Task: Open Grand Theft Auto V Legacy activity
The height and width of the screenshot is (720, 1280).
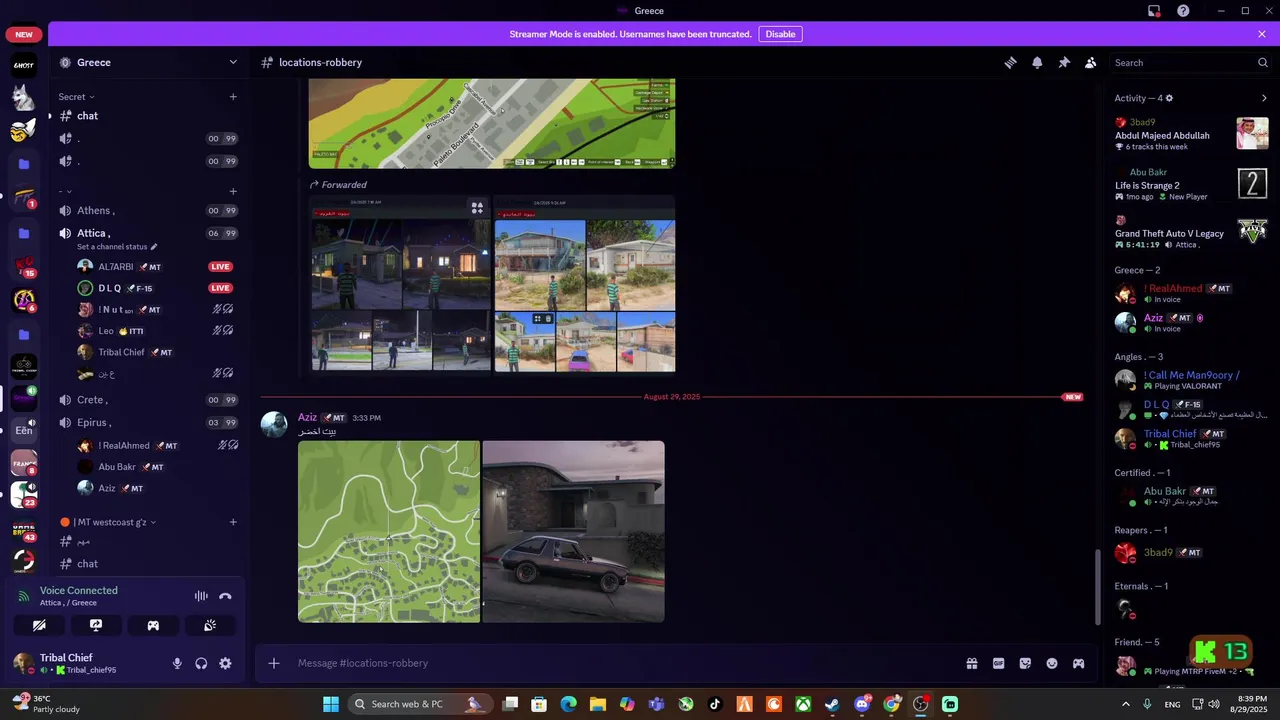Action: [x=1191, y=232]
